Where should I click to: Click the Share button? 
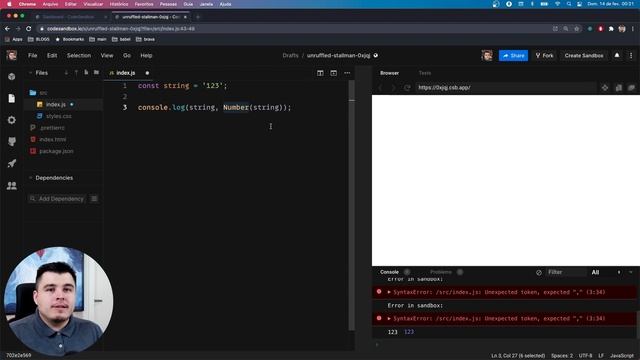(513, 56)
